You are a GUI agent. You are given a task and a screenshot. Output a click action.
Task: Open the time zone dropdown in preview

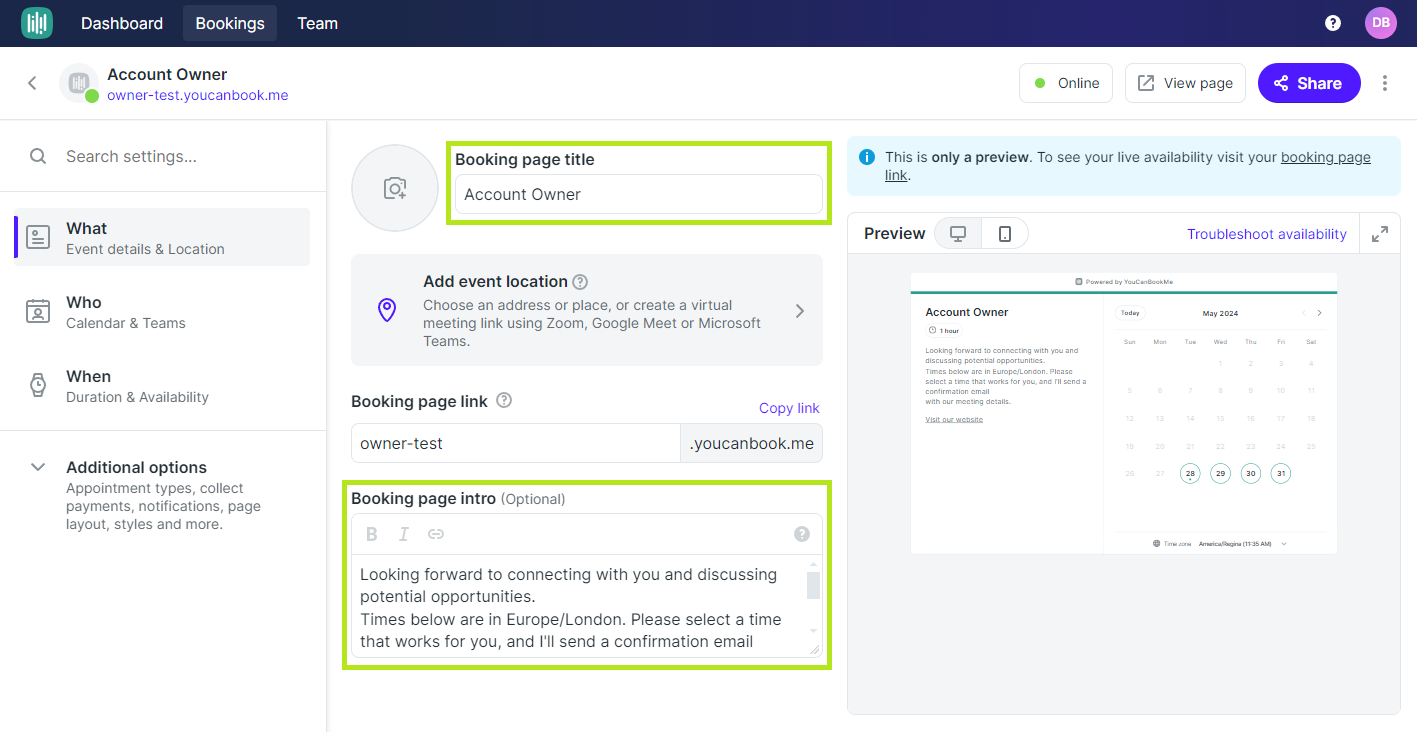(x=1219, y=544)
